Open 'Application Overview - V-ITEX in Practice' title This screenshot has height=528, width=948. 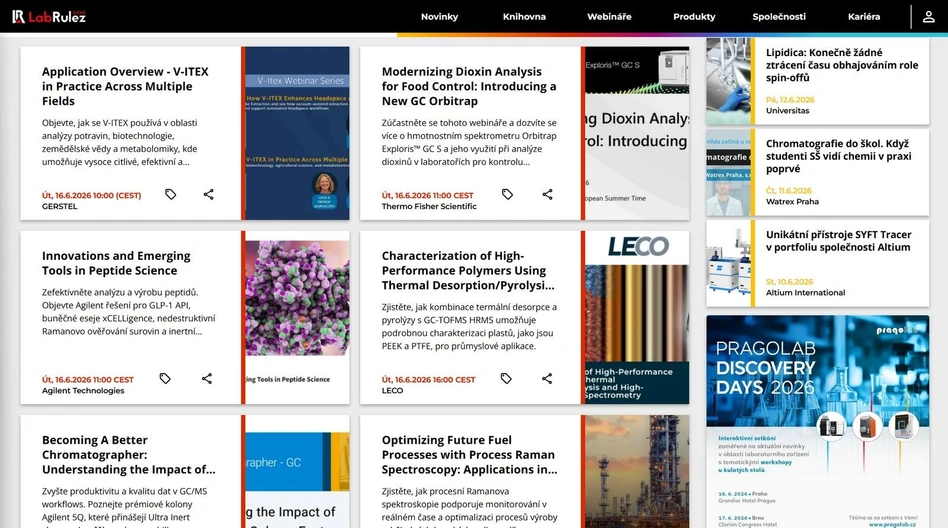point(125,86)
